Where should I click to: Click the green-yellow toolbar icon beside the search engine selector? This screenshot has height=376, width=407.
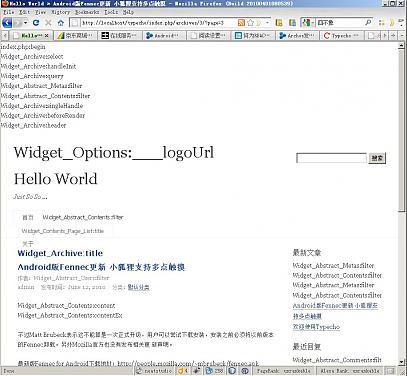click(292, 23)
